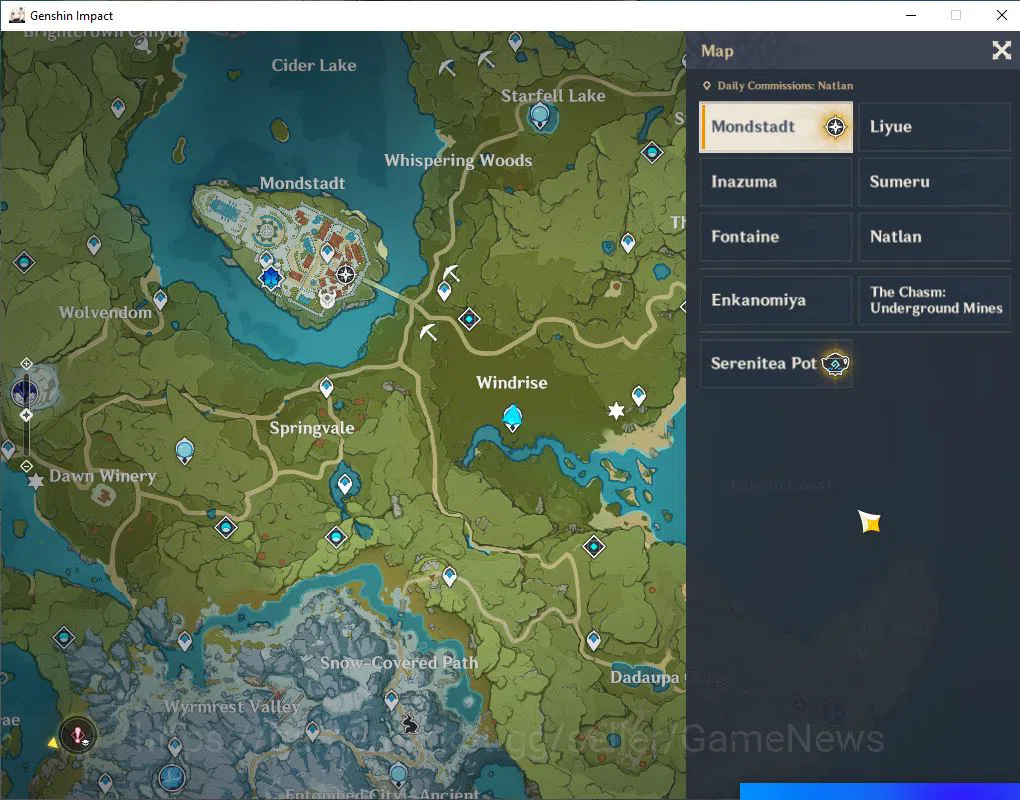The height and width of the screenshot is (800, 1020).
Task: Click the pickaxe icon above the waypoint east of bridge
Action: [x=451, y=273]
